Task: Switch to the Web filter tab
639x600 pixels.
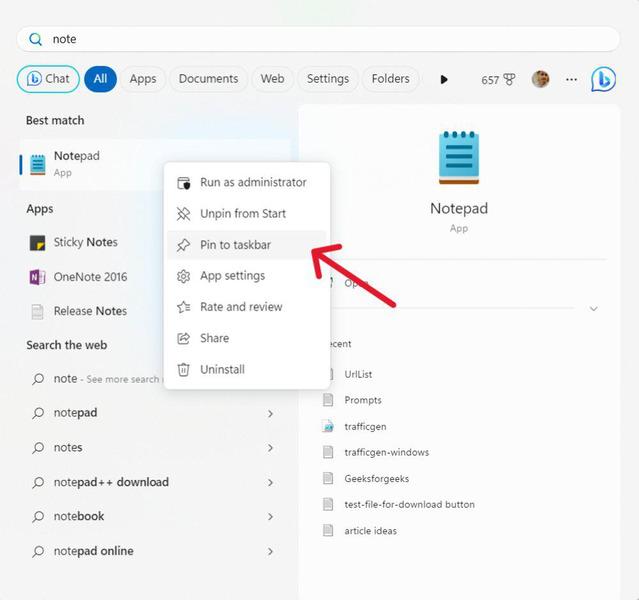Action: (272, 79)
